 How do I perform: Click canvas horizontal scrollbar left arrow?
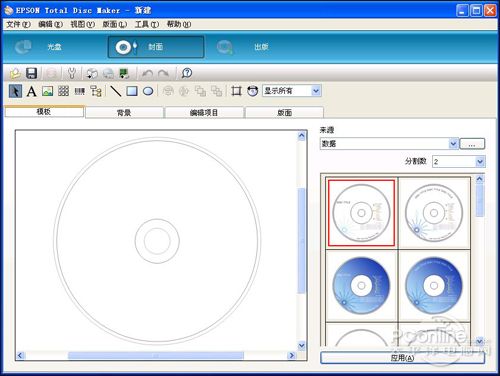(x=21, y=355)
